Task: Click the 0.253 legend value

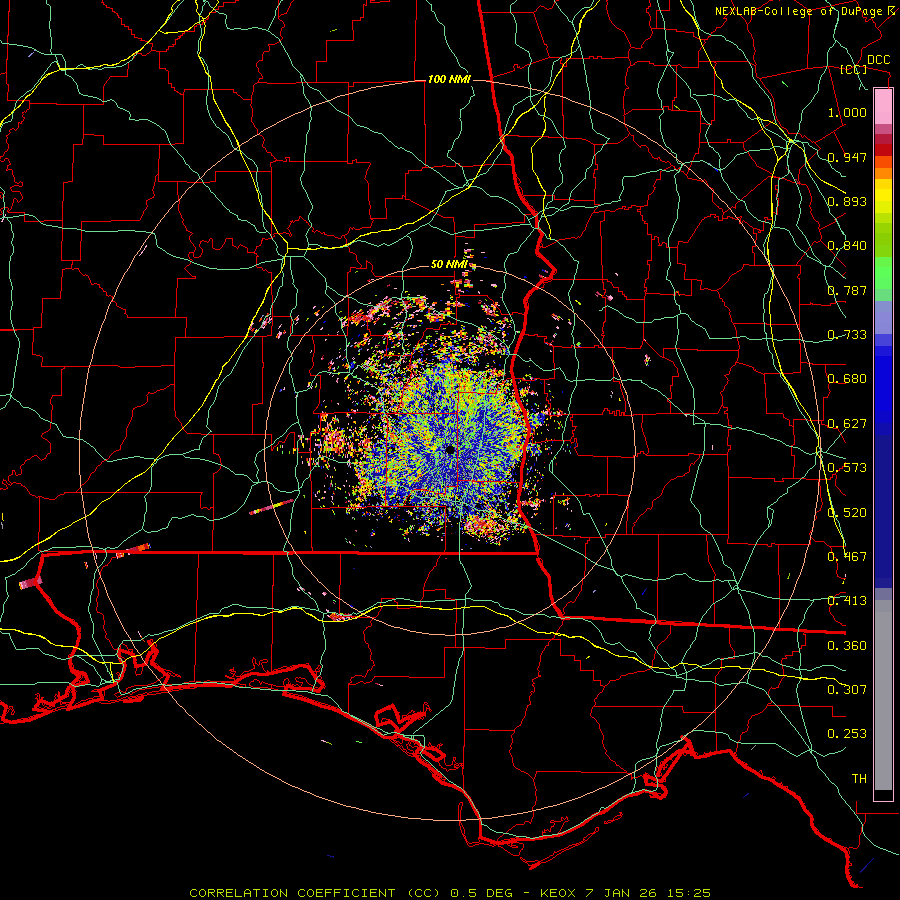Action: 847,734
